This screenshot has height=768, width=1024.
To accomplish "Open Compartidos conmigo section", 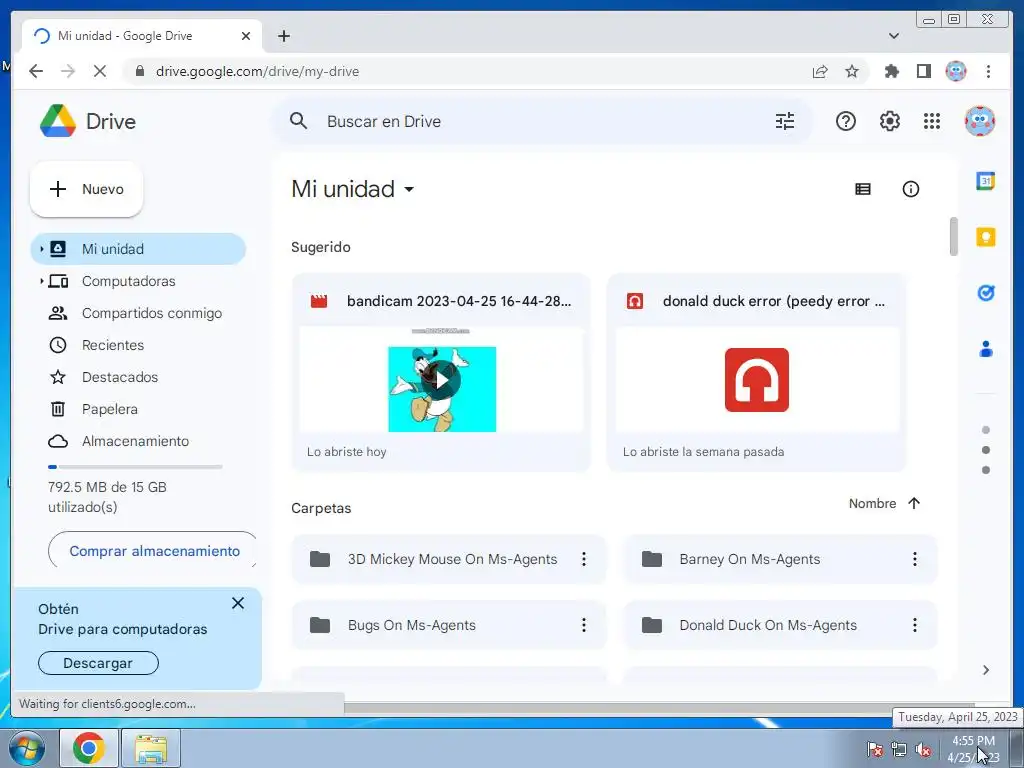I will tap(152, 313).
